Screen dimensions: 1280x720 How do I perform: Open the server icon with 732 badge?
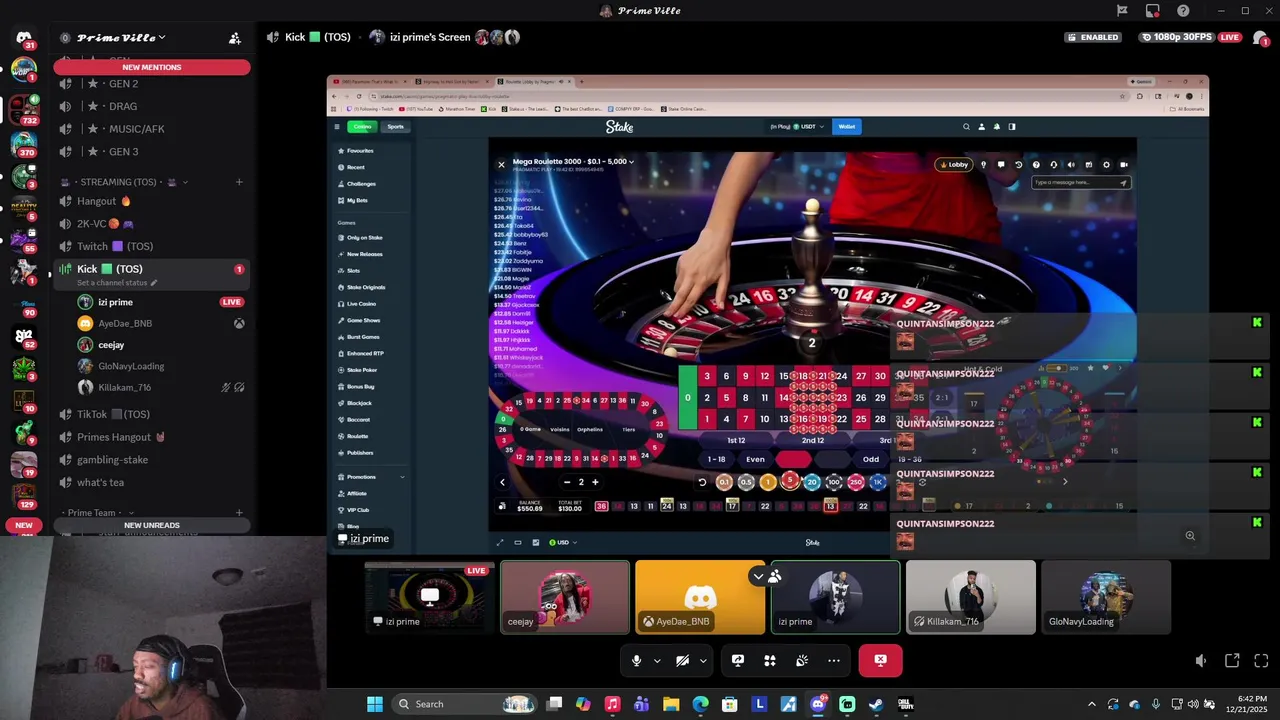pyautogui.click(x=24, y=109)
